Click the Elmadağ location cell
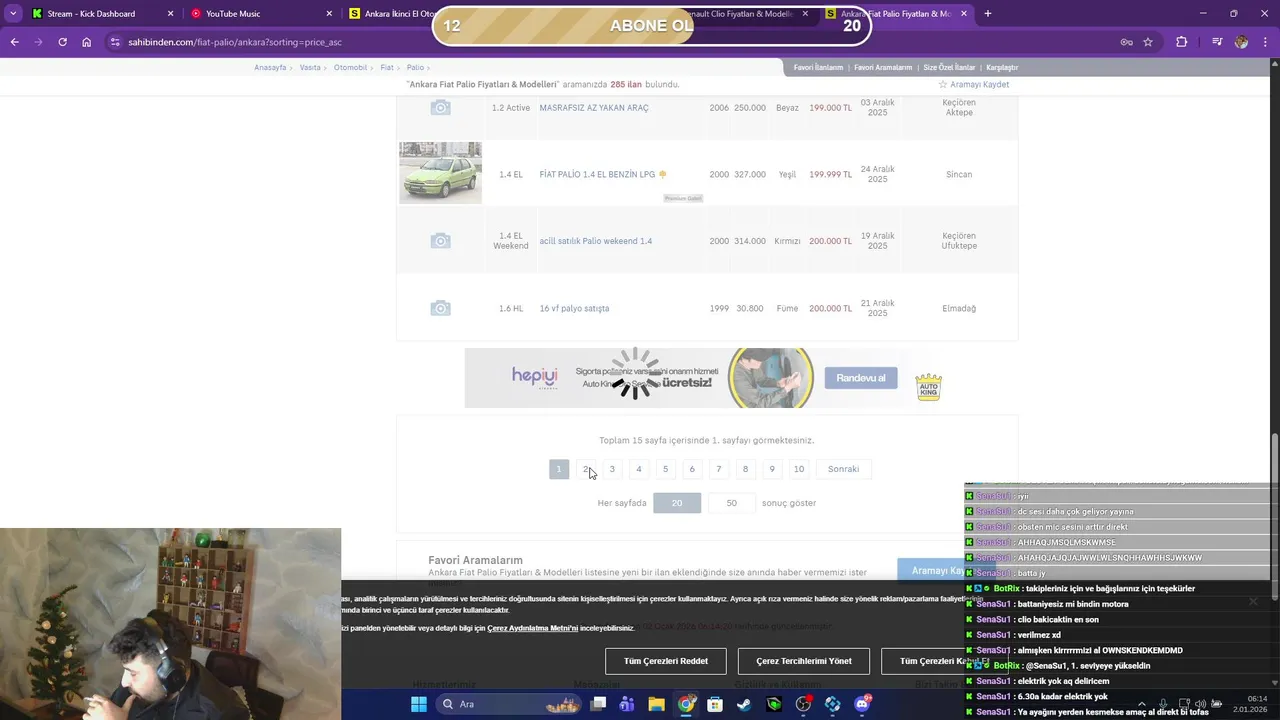This screenshot has height=720, width=1280. pyautogui.click(x=959, y=308)
